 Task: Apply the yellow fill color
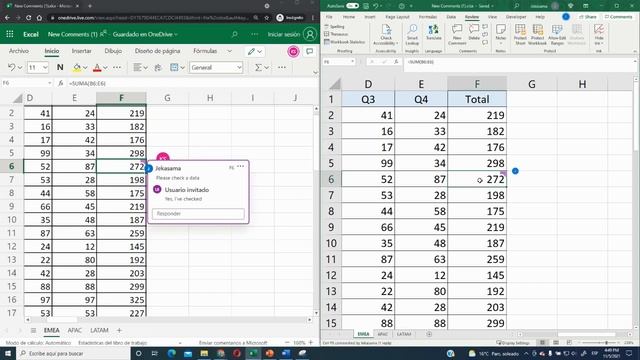(x=77, y=67)
